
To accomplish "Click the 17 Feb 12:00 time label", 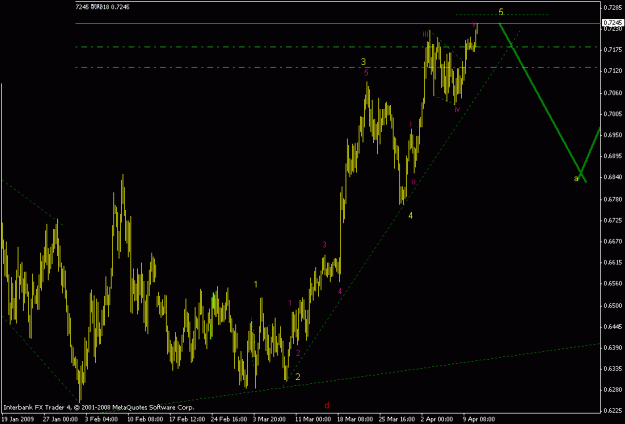I will point(187,419).
